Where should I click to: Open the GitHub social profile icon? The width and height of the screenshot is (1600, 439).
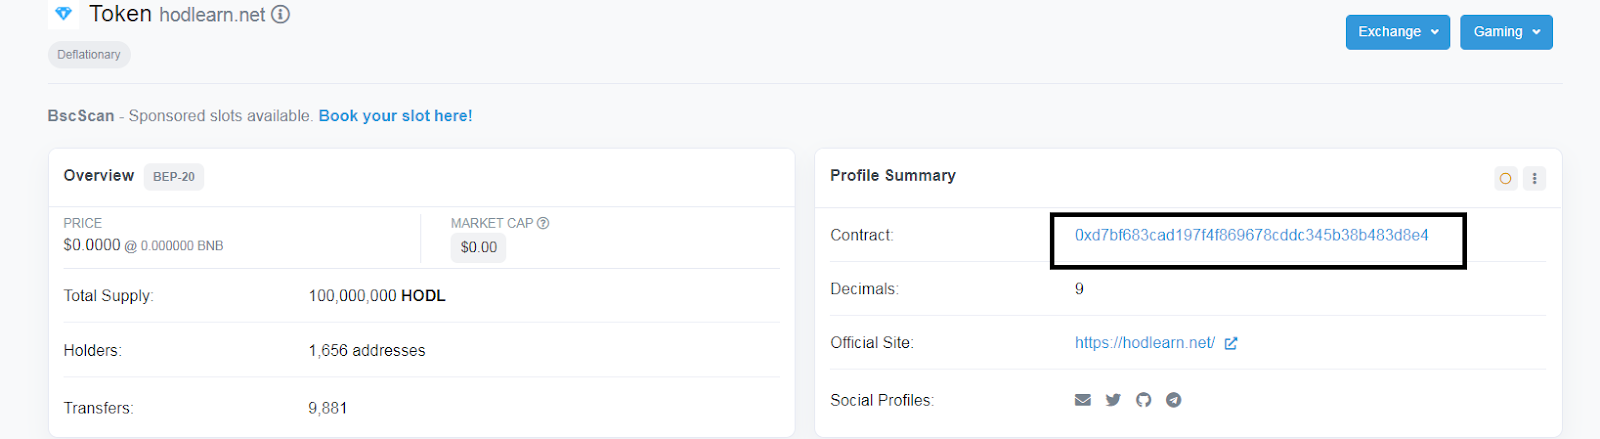(1143, 400)
